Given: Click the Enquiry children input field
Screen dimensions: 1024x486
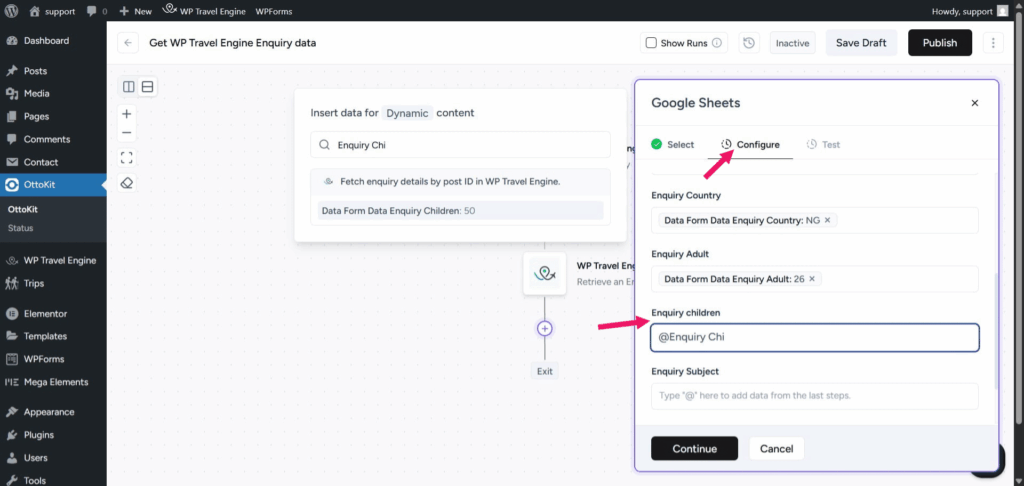Looking at the screenshot, I should tap(814, 338).
